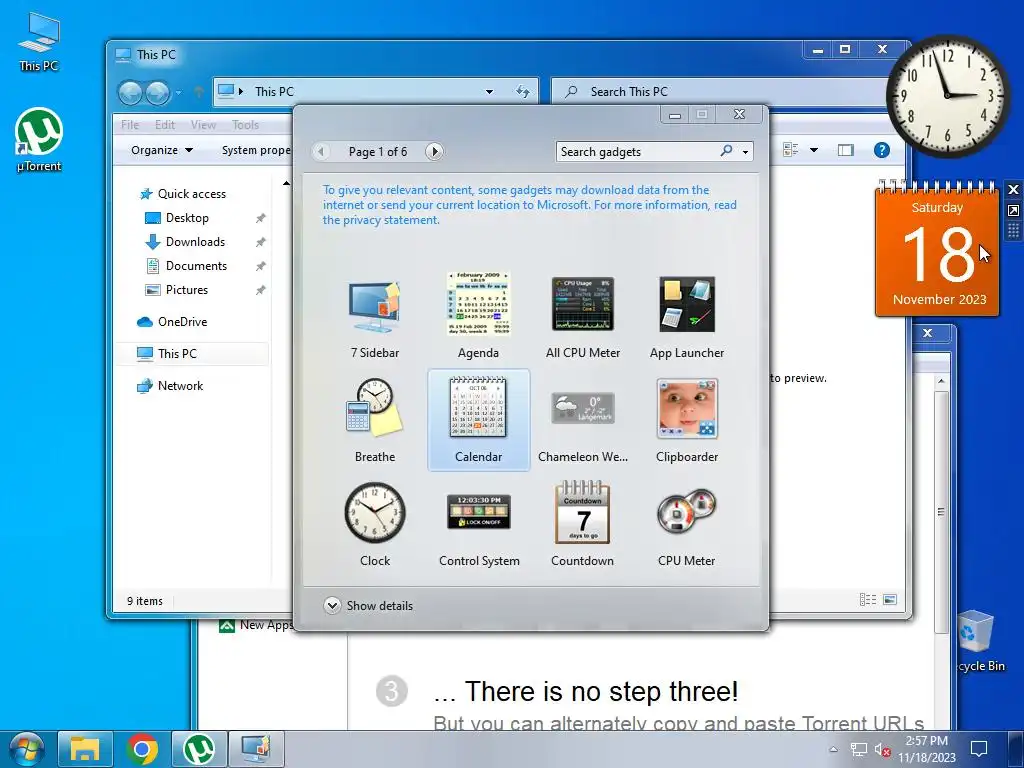
Task: Open Downloads in navigation pane
Action: pyautogui.click(x=195, y=242)
